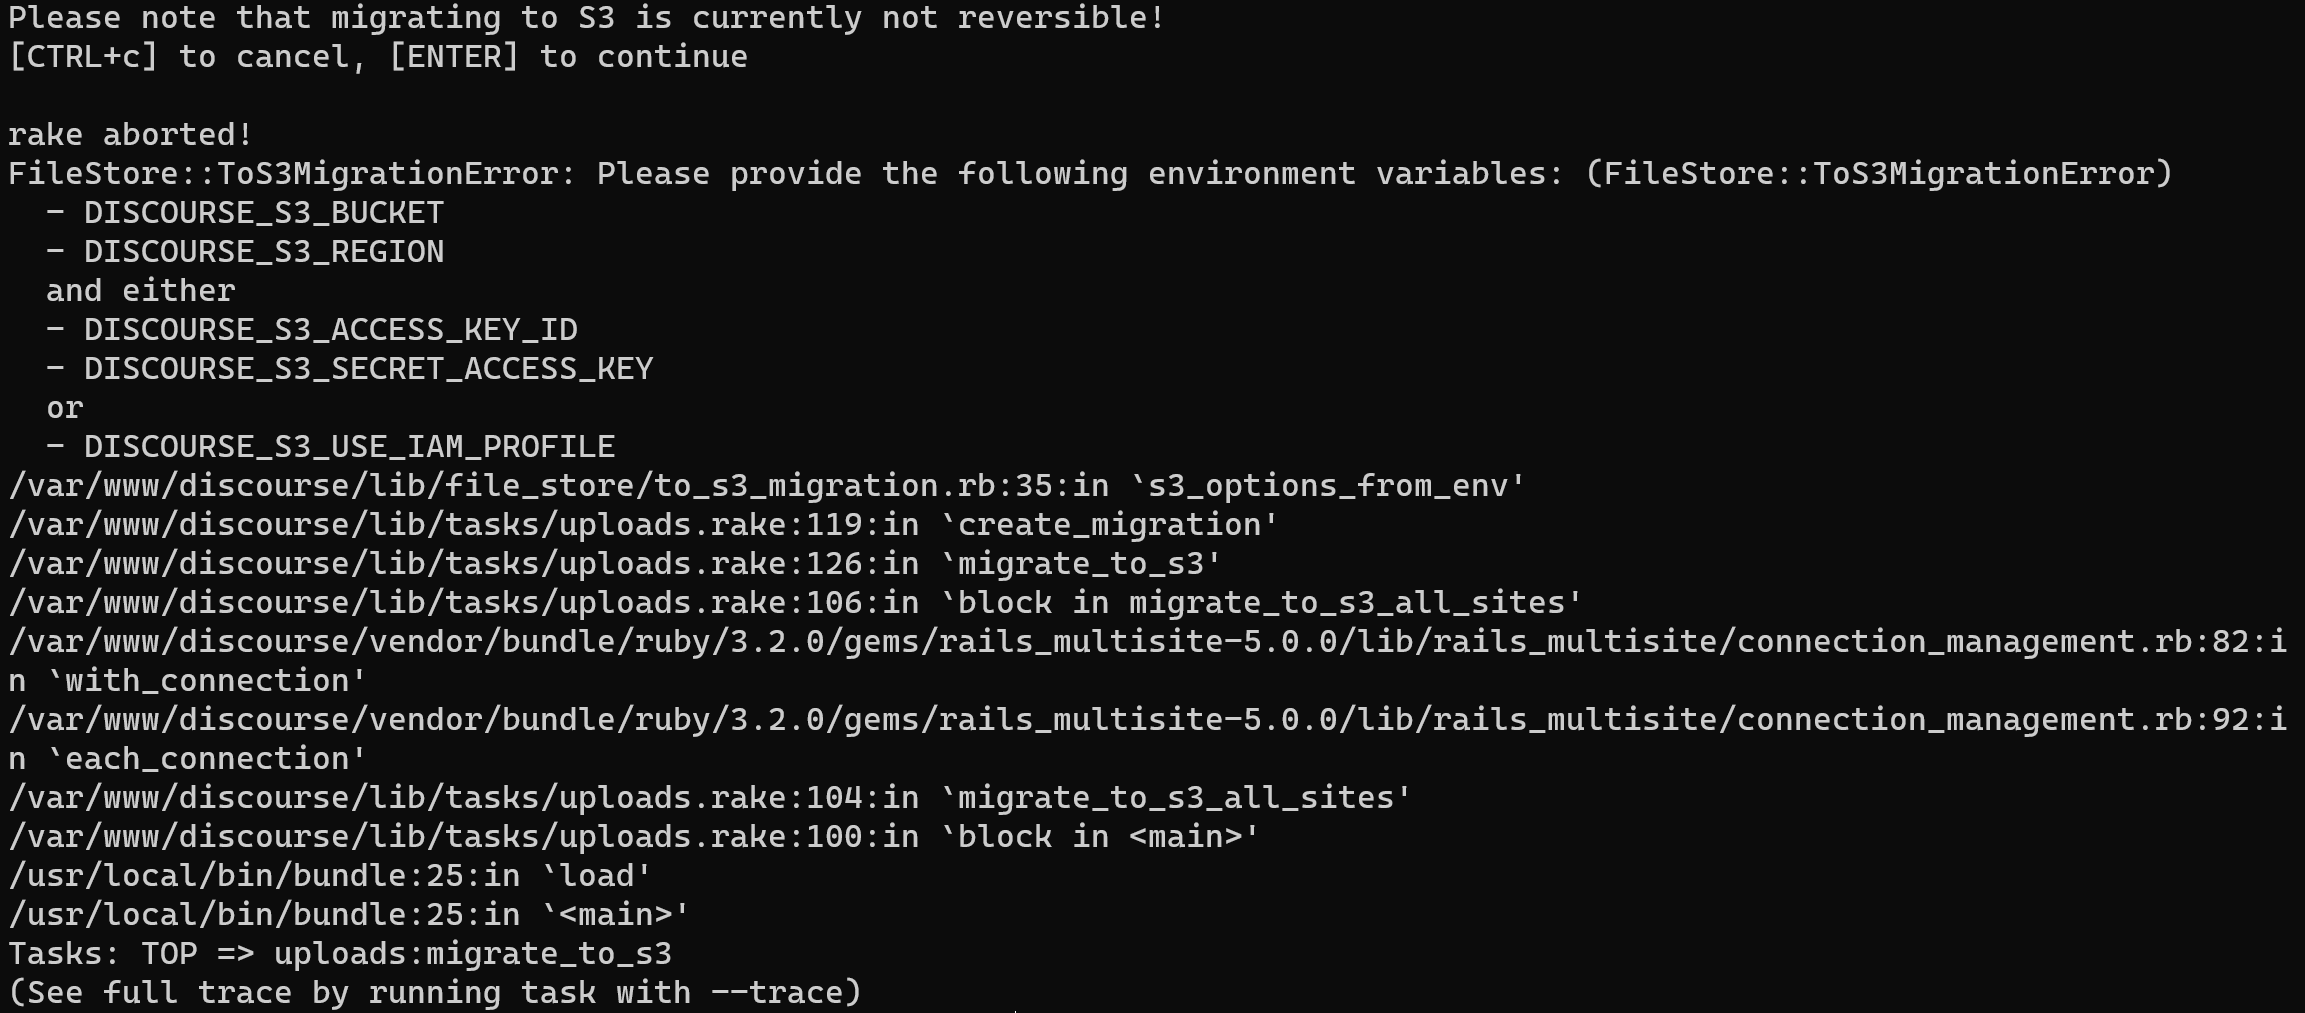The image size is (2305, 1013).
Task: Click the uploads.rake:119 create_migration trace line
Action: (x=643, y=524)
